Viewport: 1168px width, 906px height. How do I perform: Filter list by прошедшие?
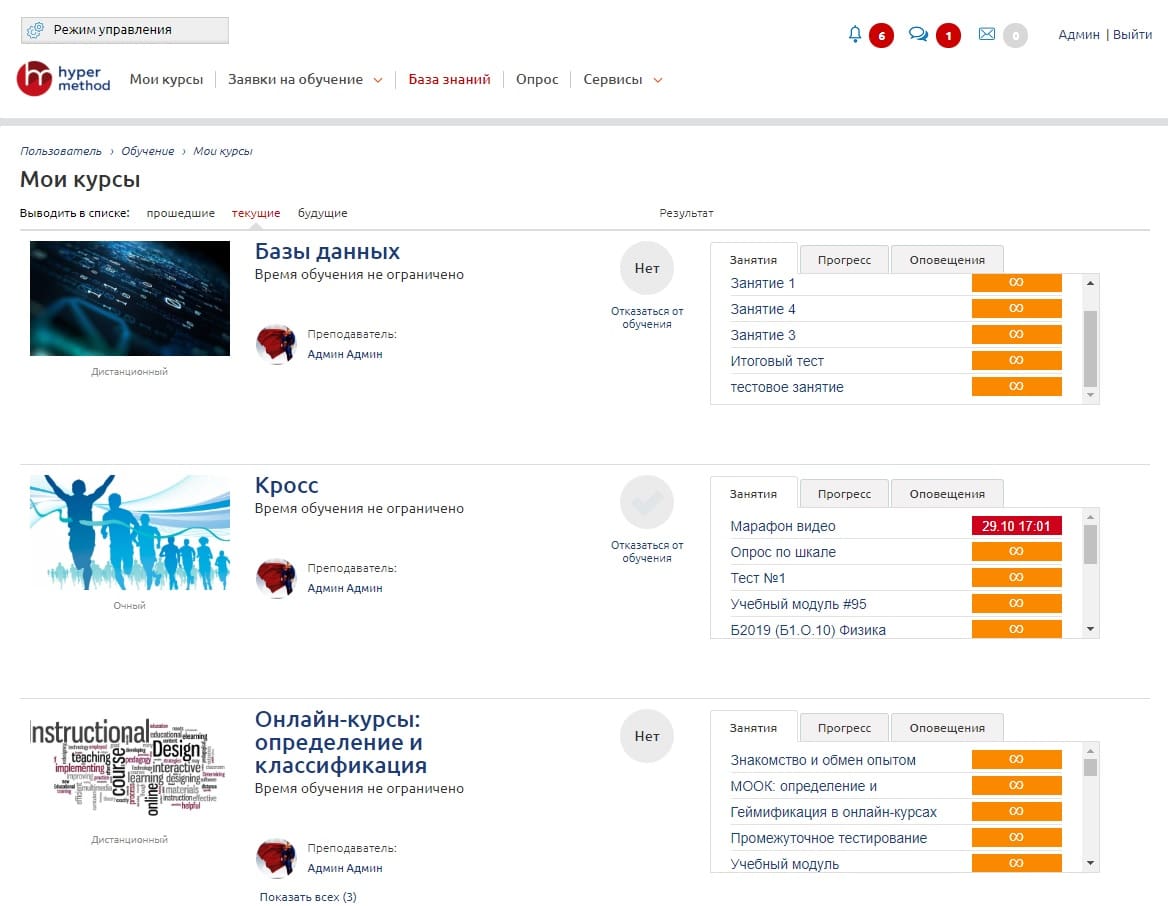click(180, 213)
